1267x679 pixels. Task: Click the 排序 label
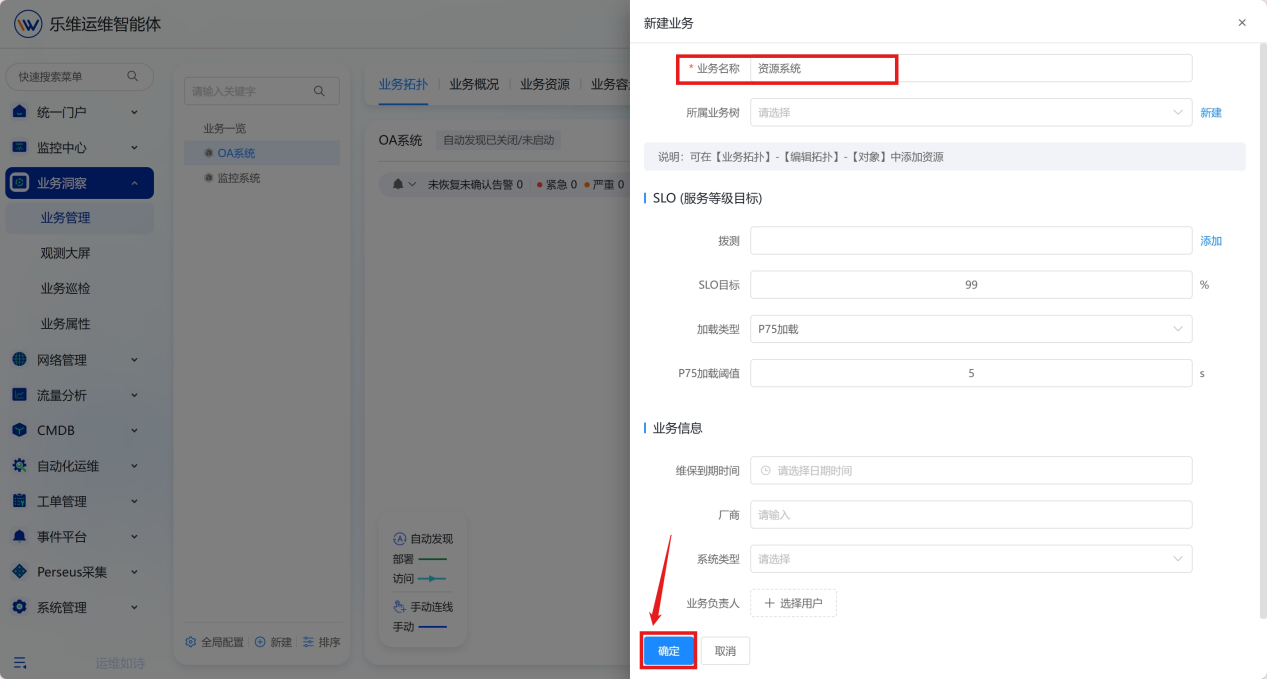[x=329, y=642]
